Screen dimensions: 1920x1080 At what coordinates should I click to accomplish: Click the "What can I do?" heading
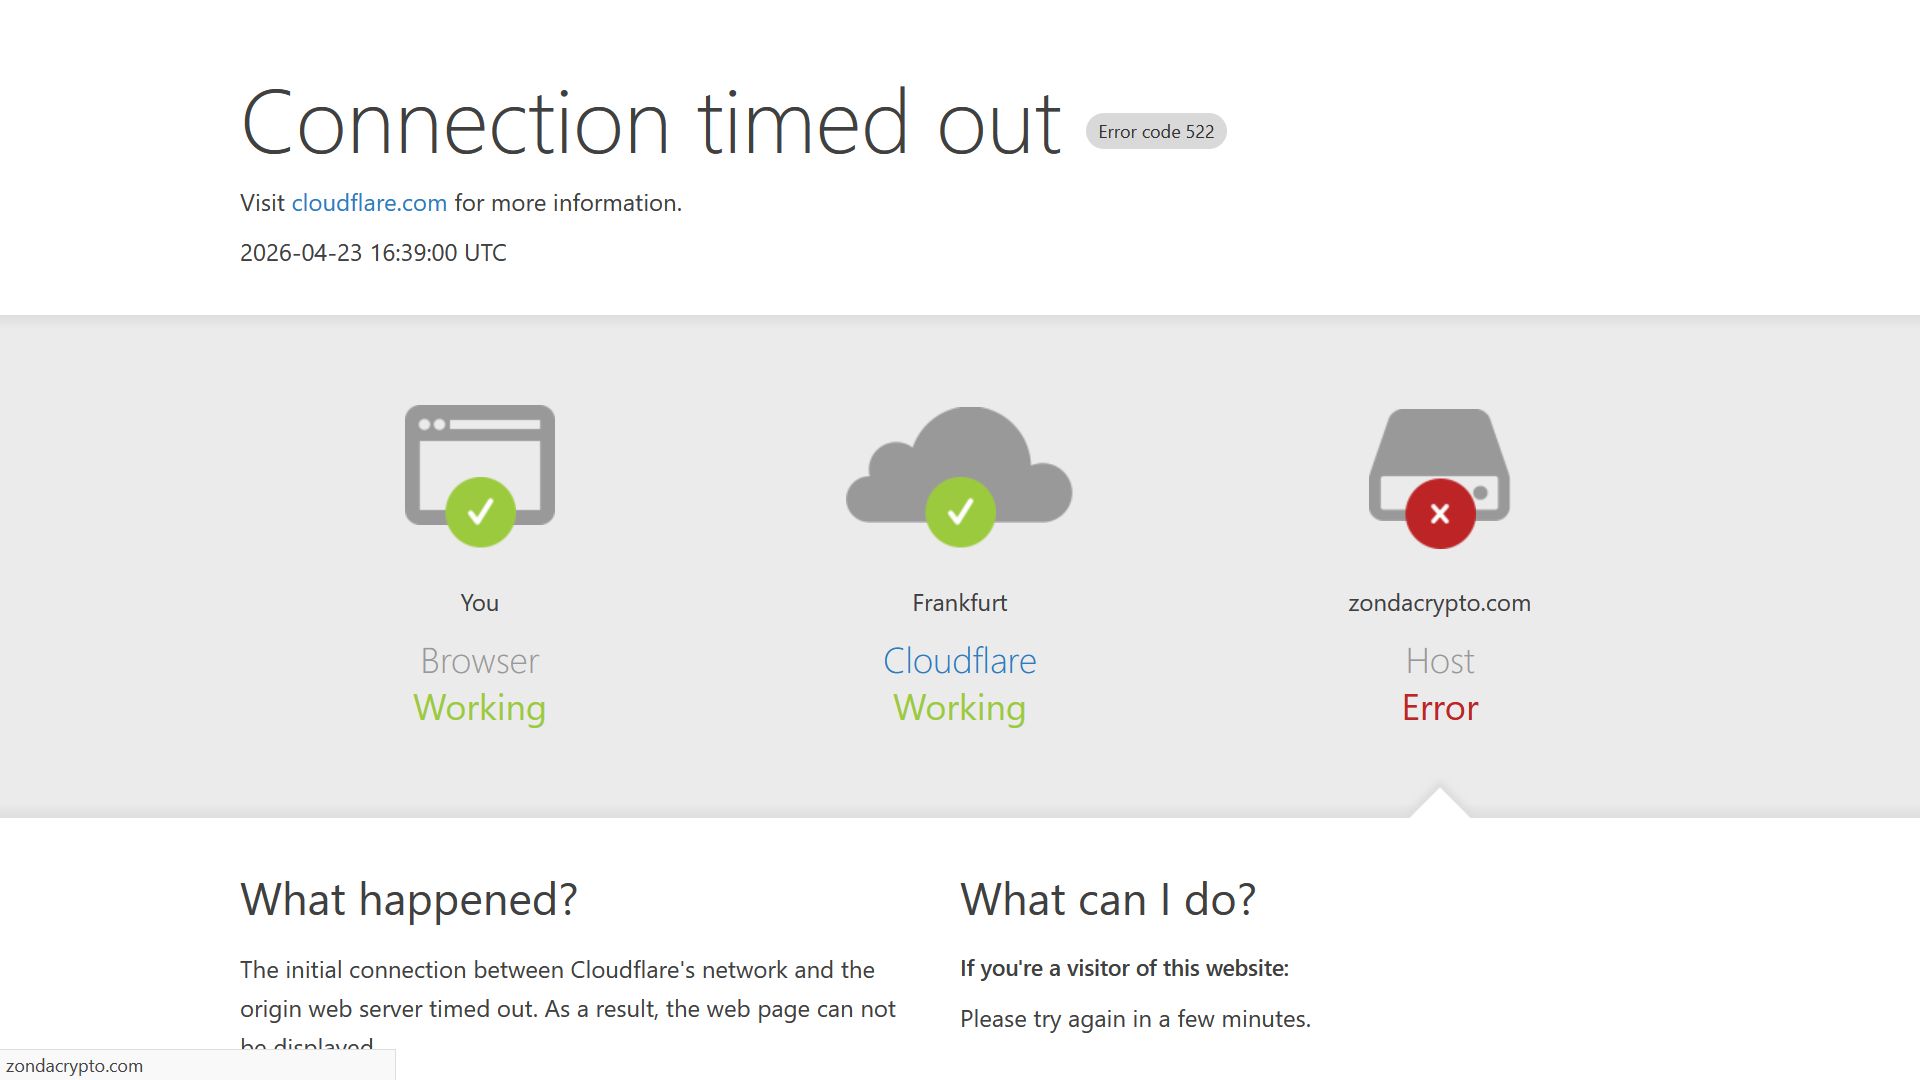[1107, 900]
